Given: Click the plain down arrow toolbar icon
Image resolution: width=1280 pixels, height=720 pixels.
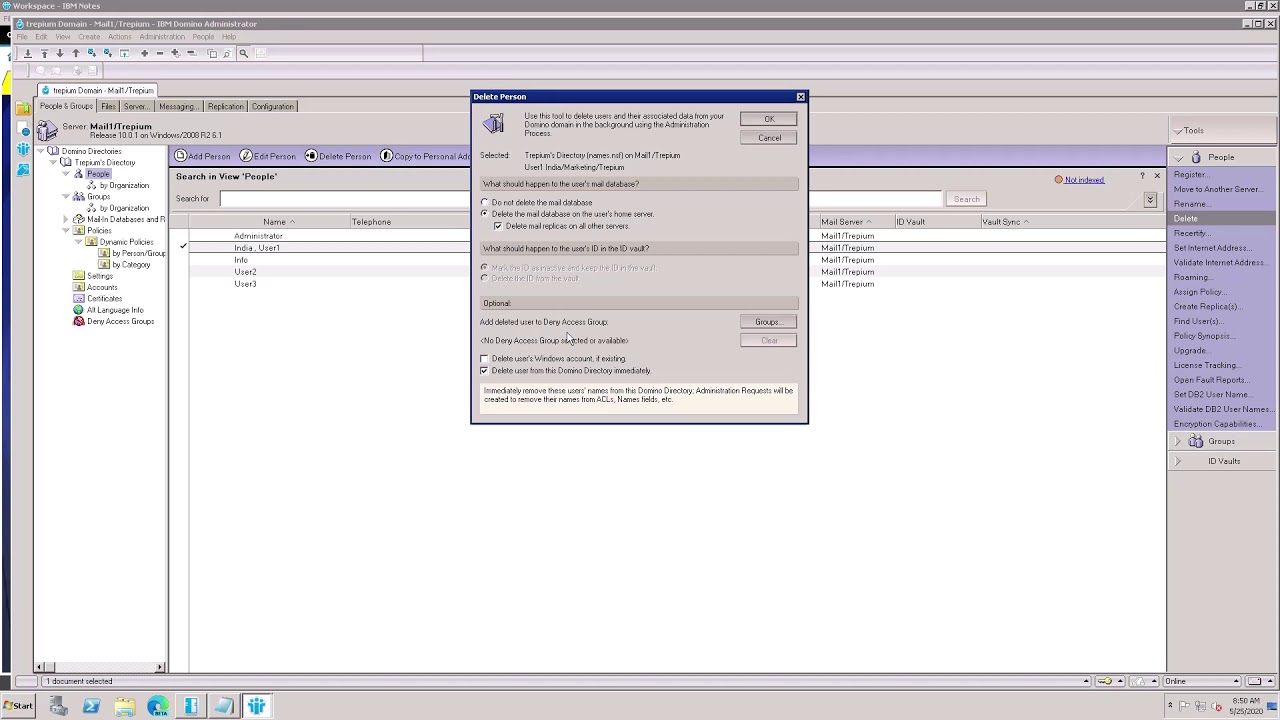Looking at the screenshot, I should click(60, 53).
